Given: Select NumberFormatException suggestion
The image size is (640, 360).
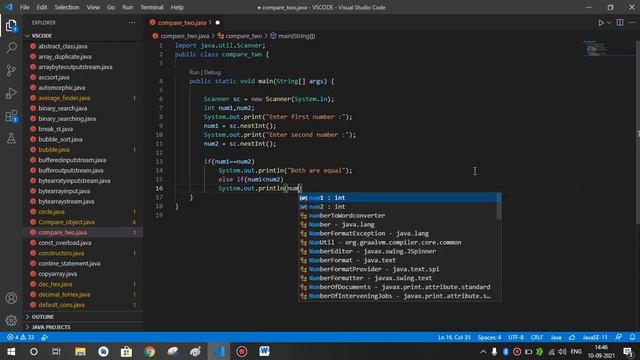Looking at the screenshot, I should tap(398, 233).
